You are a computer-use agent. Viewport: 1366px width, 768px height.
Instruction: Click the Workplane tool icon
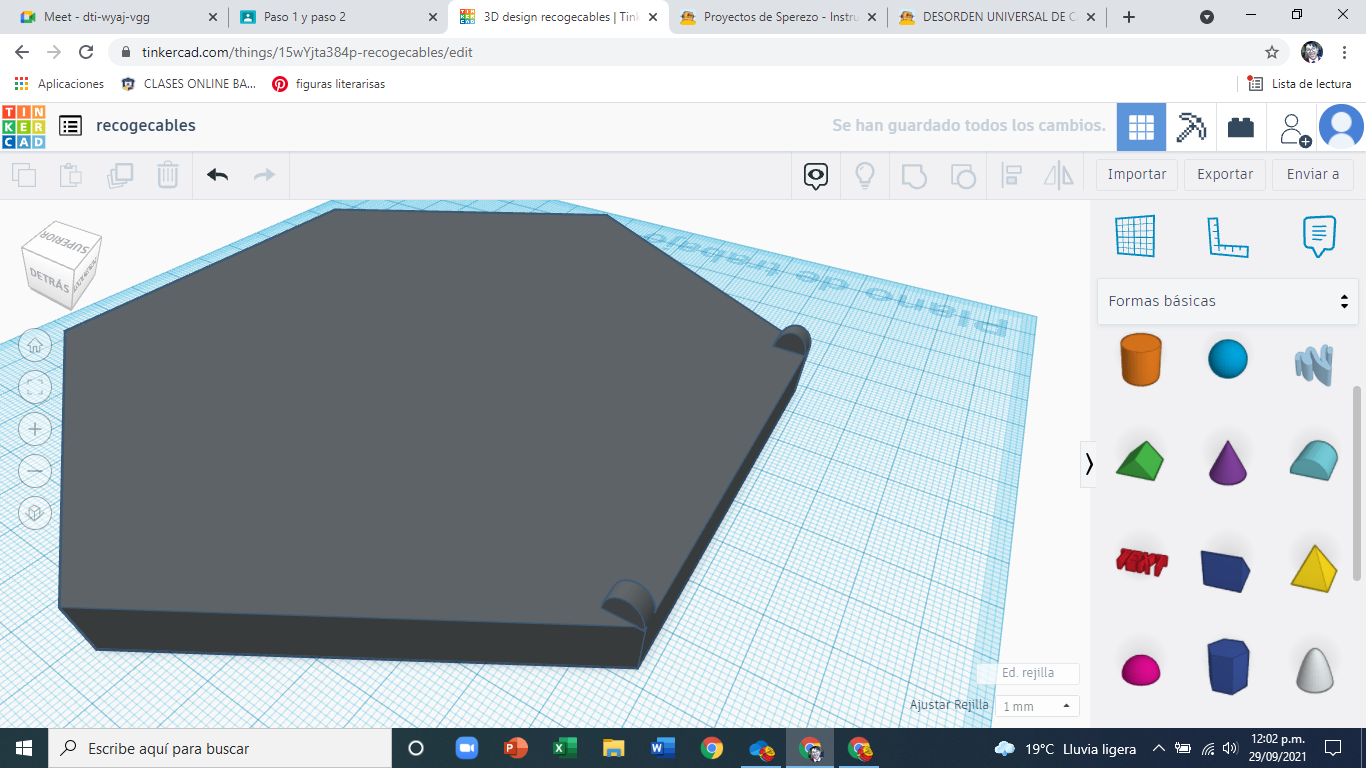[1135, 236]
